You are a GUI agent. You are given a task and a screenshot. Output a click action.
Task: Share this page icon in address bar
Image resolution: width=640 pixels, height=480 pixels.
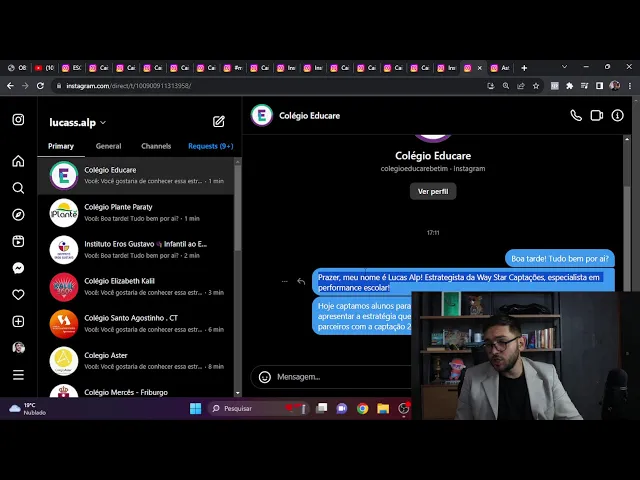(x=521, y=86)
